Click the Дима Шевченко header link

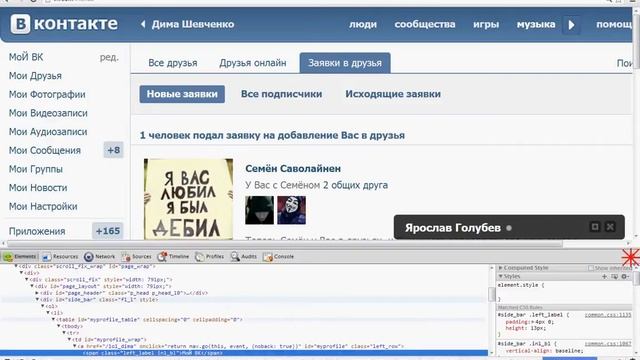[193, 24]
